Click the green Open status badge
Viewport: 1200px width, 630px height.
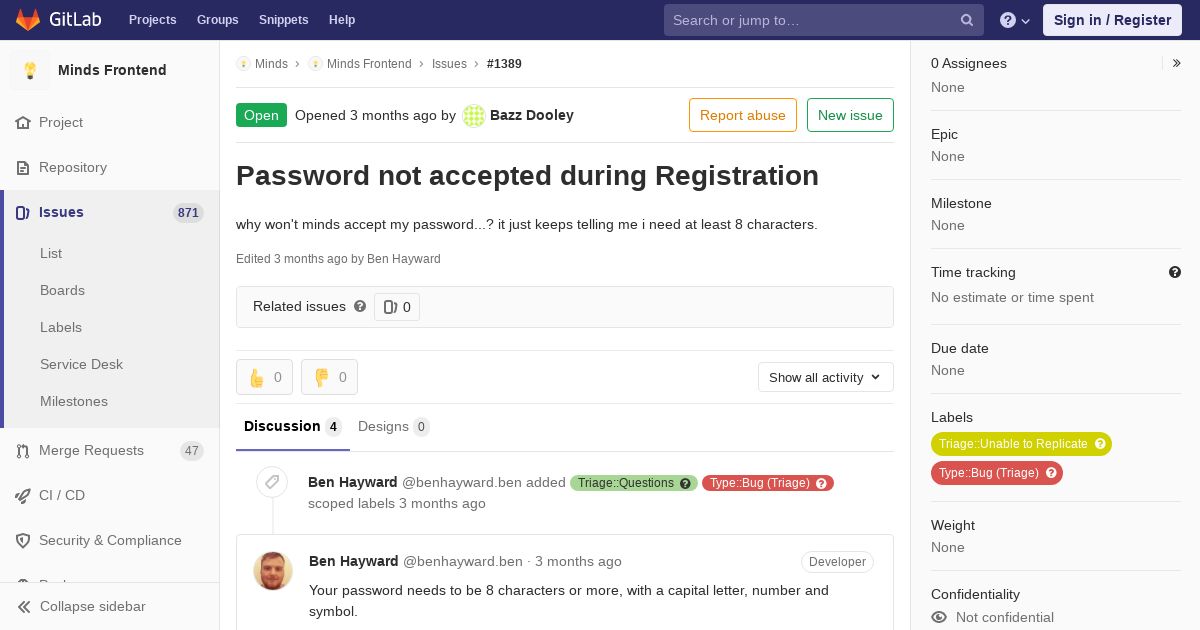click(x=261, y=115)
